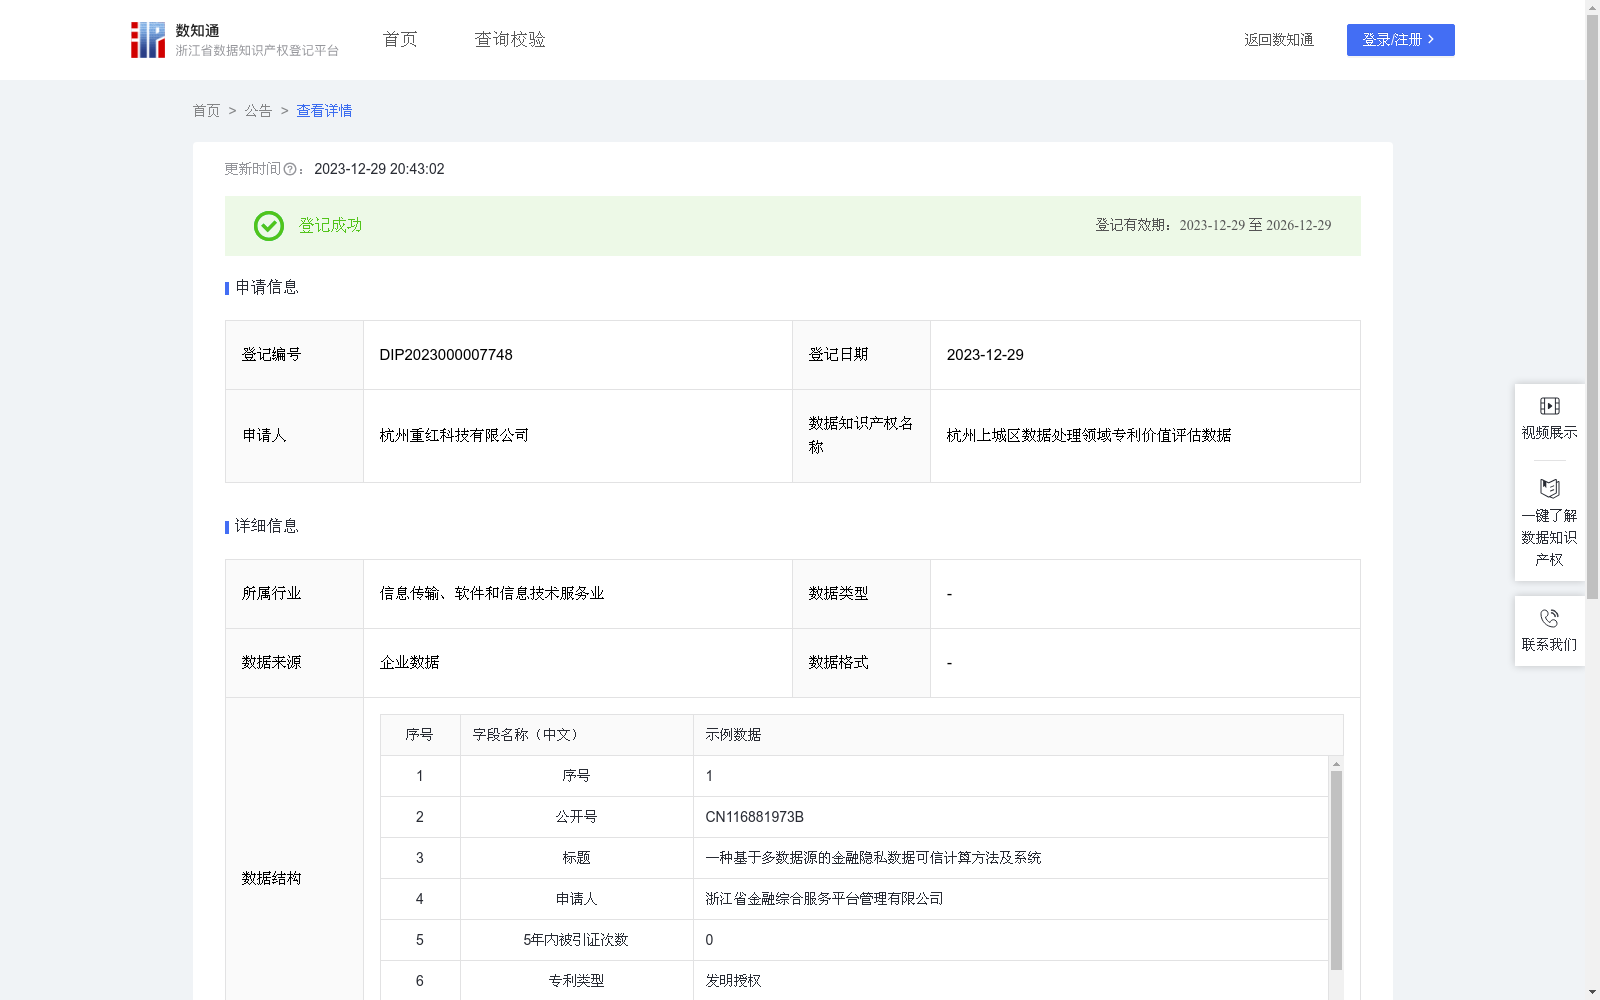Viewport: 1600px width, 1000px height.
Task: Click 返回数知通 link
Action: pos(1279,40)
